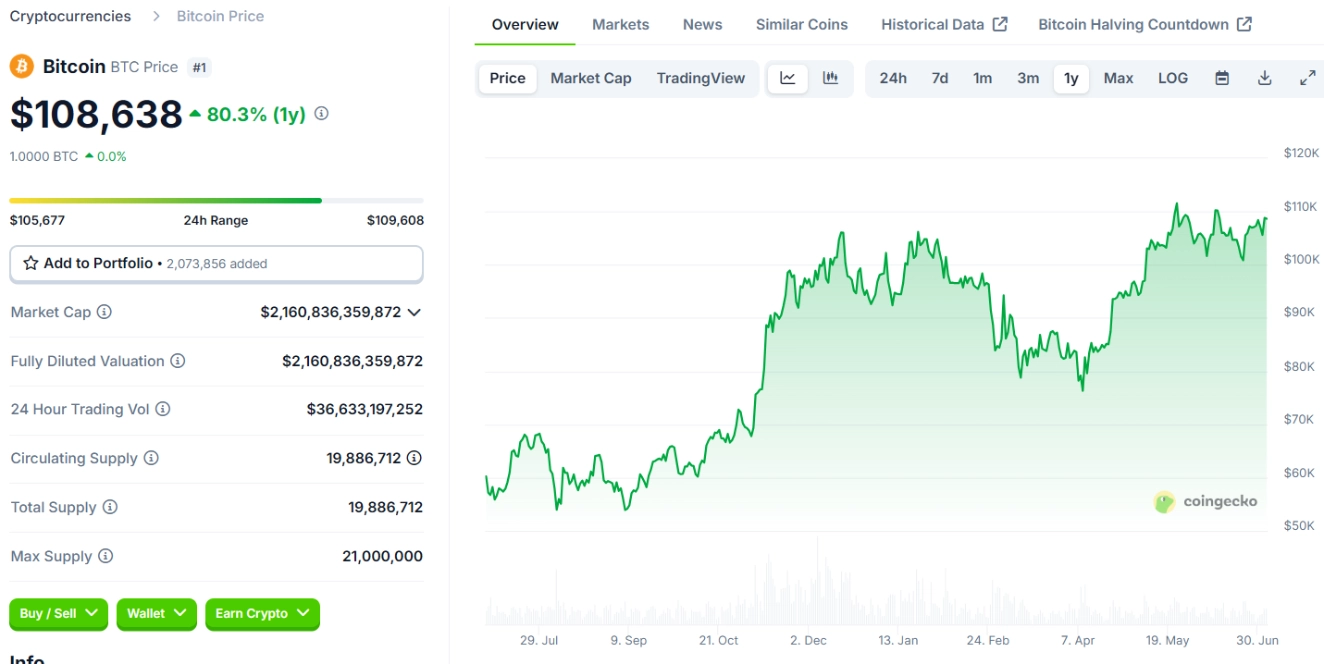This screenshot has height=664, width=1324.
Task: Click the $109,608 24h high value
Action: [x=395, y=220]
